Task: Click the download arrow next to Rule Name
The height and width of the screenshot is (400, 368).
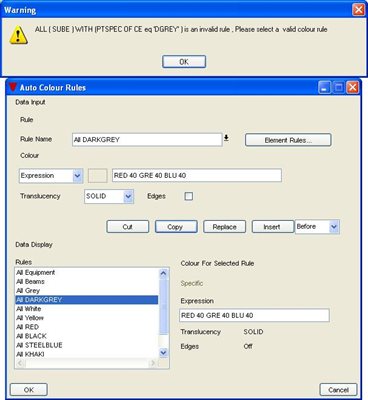Action: pos(226,138)
